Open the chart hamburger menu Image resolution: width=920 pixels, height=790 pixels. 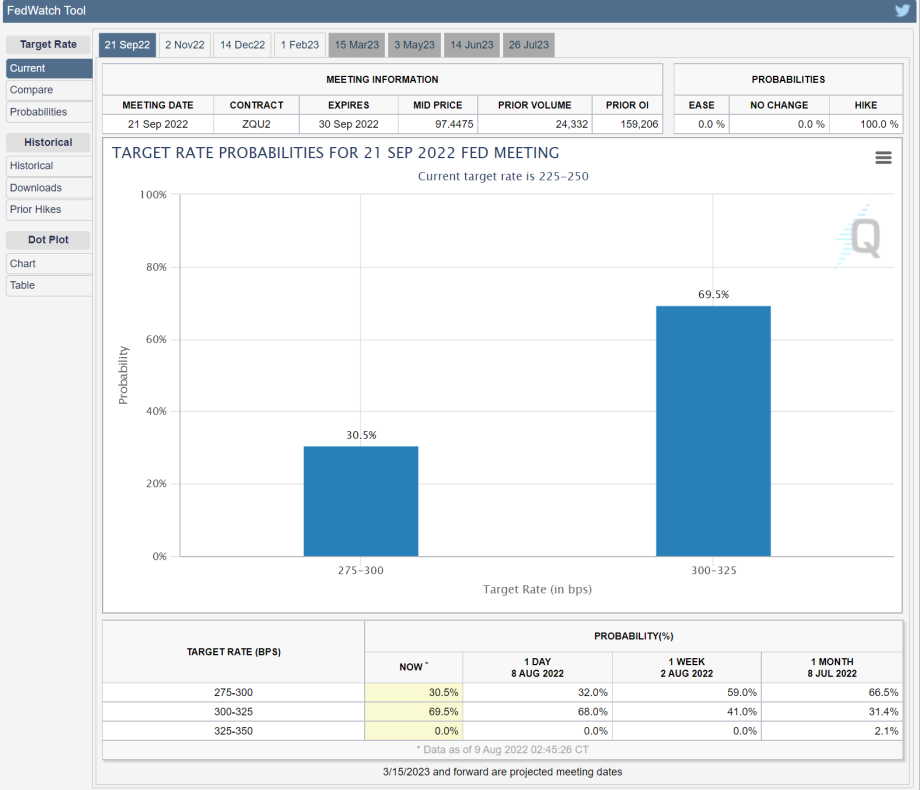pos(883,158)
